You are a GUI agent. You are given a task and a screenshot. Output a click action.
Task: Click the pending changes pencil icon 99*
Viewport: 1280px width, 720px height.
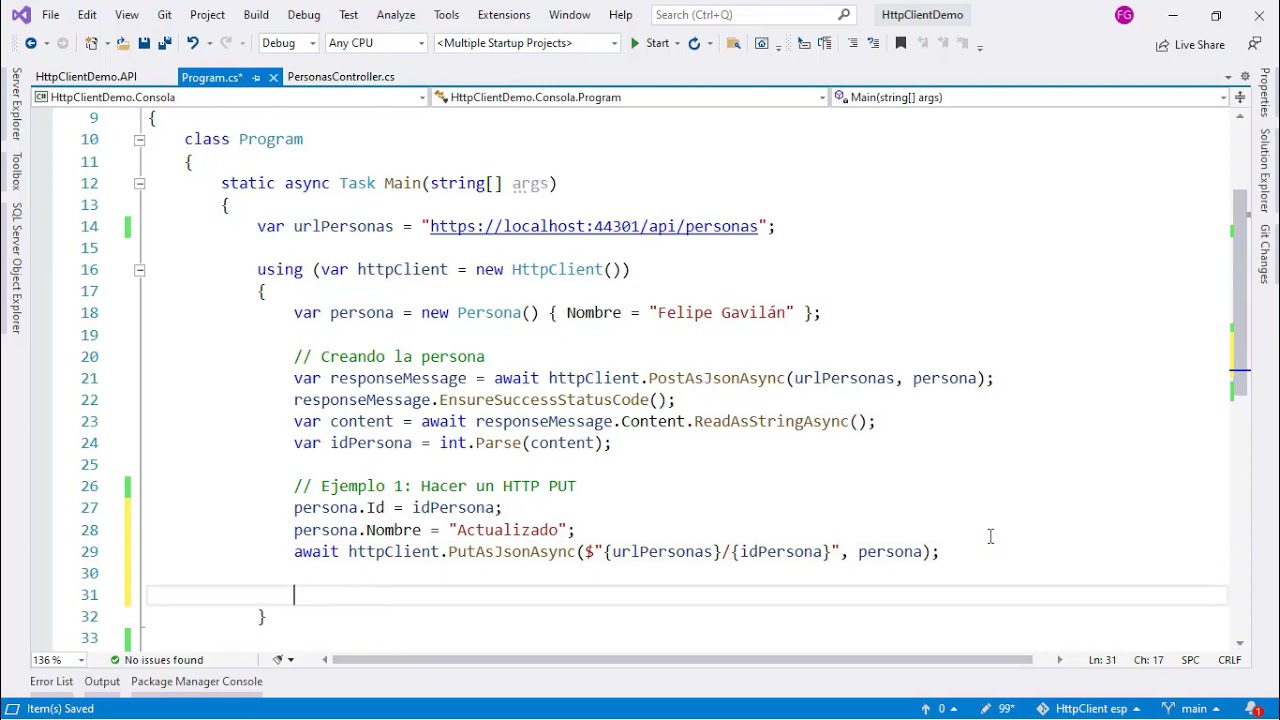coord(997,709)
